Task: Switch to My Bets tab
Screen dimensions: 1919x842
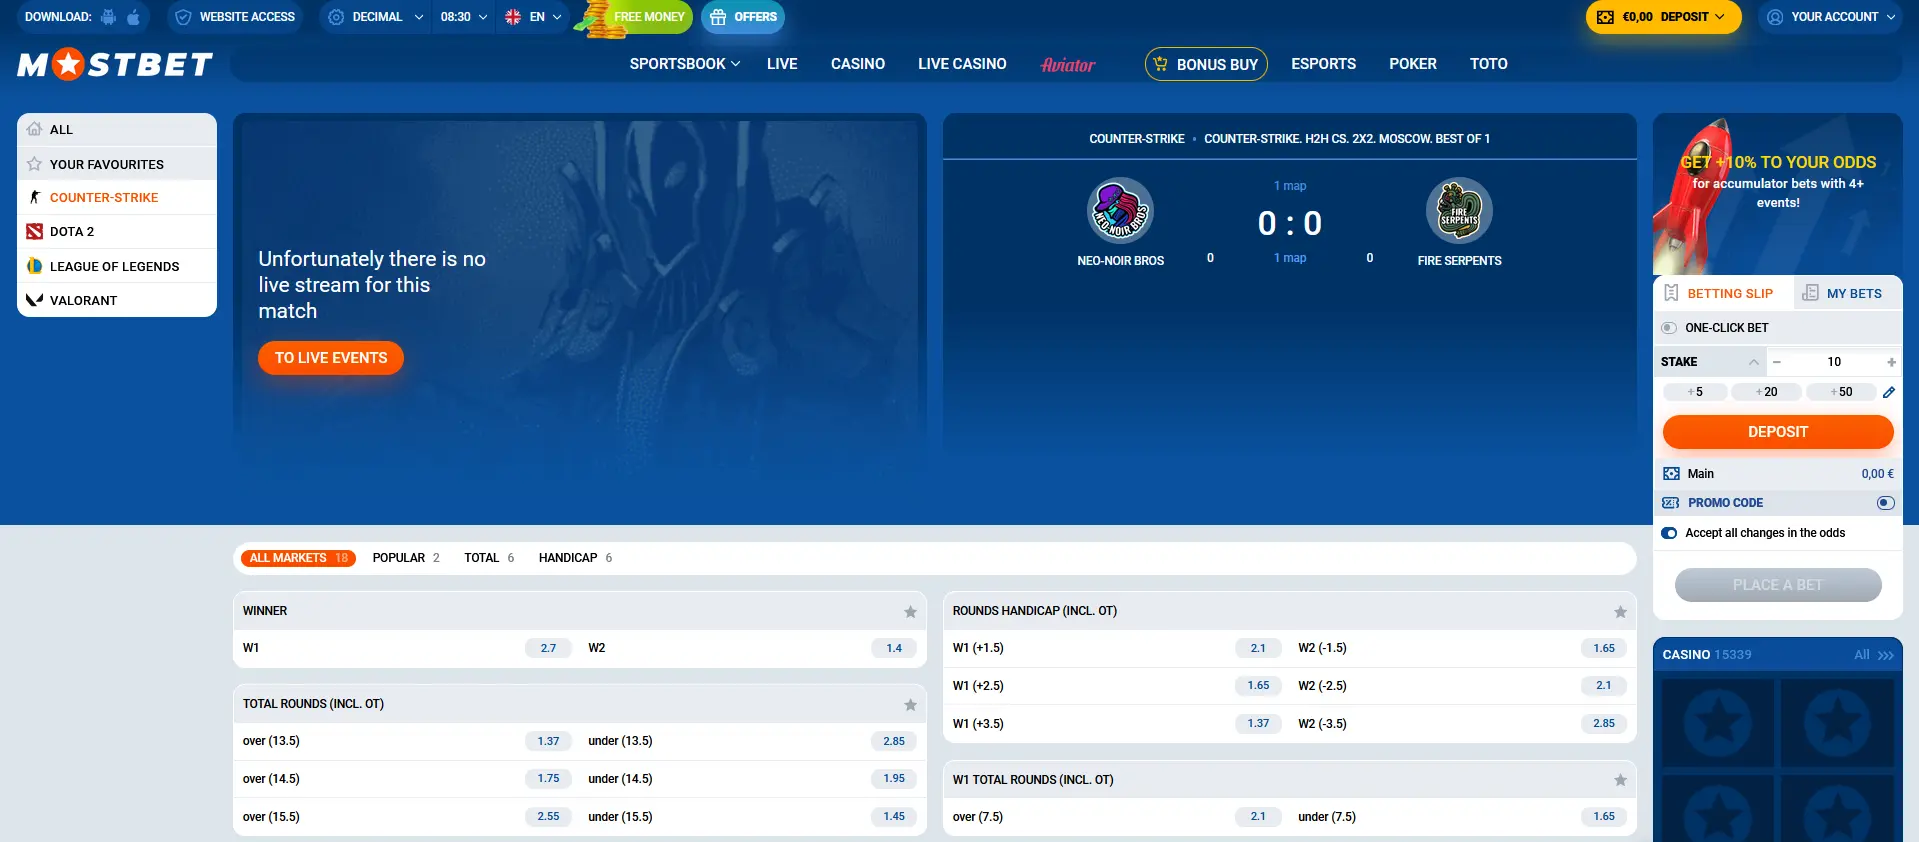Action: pos(1846,293)
